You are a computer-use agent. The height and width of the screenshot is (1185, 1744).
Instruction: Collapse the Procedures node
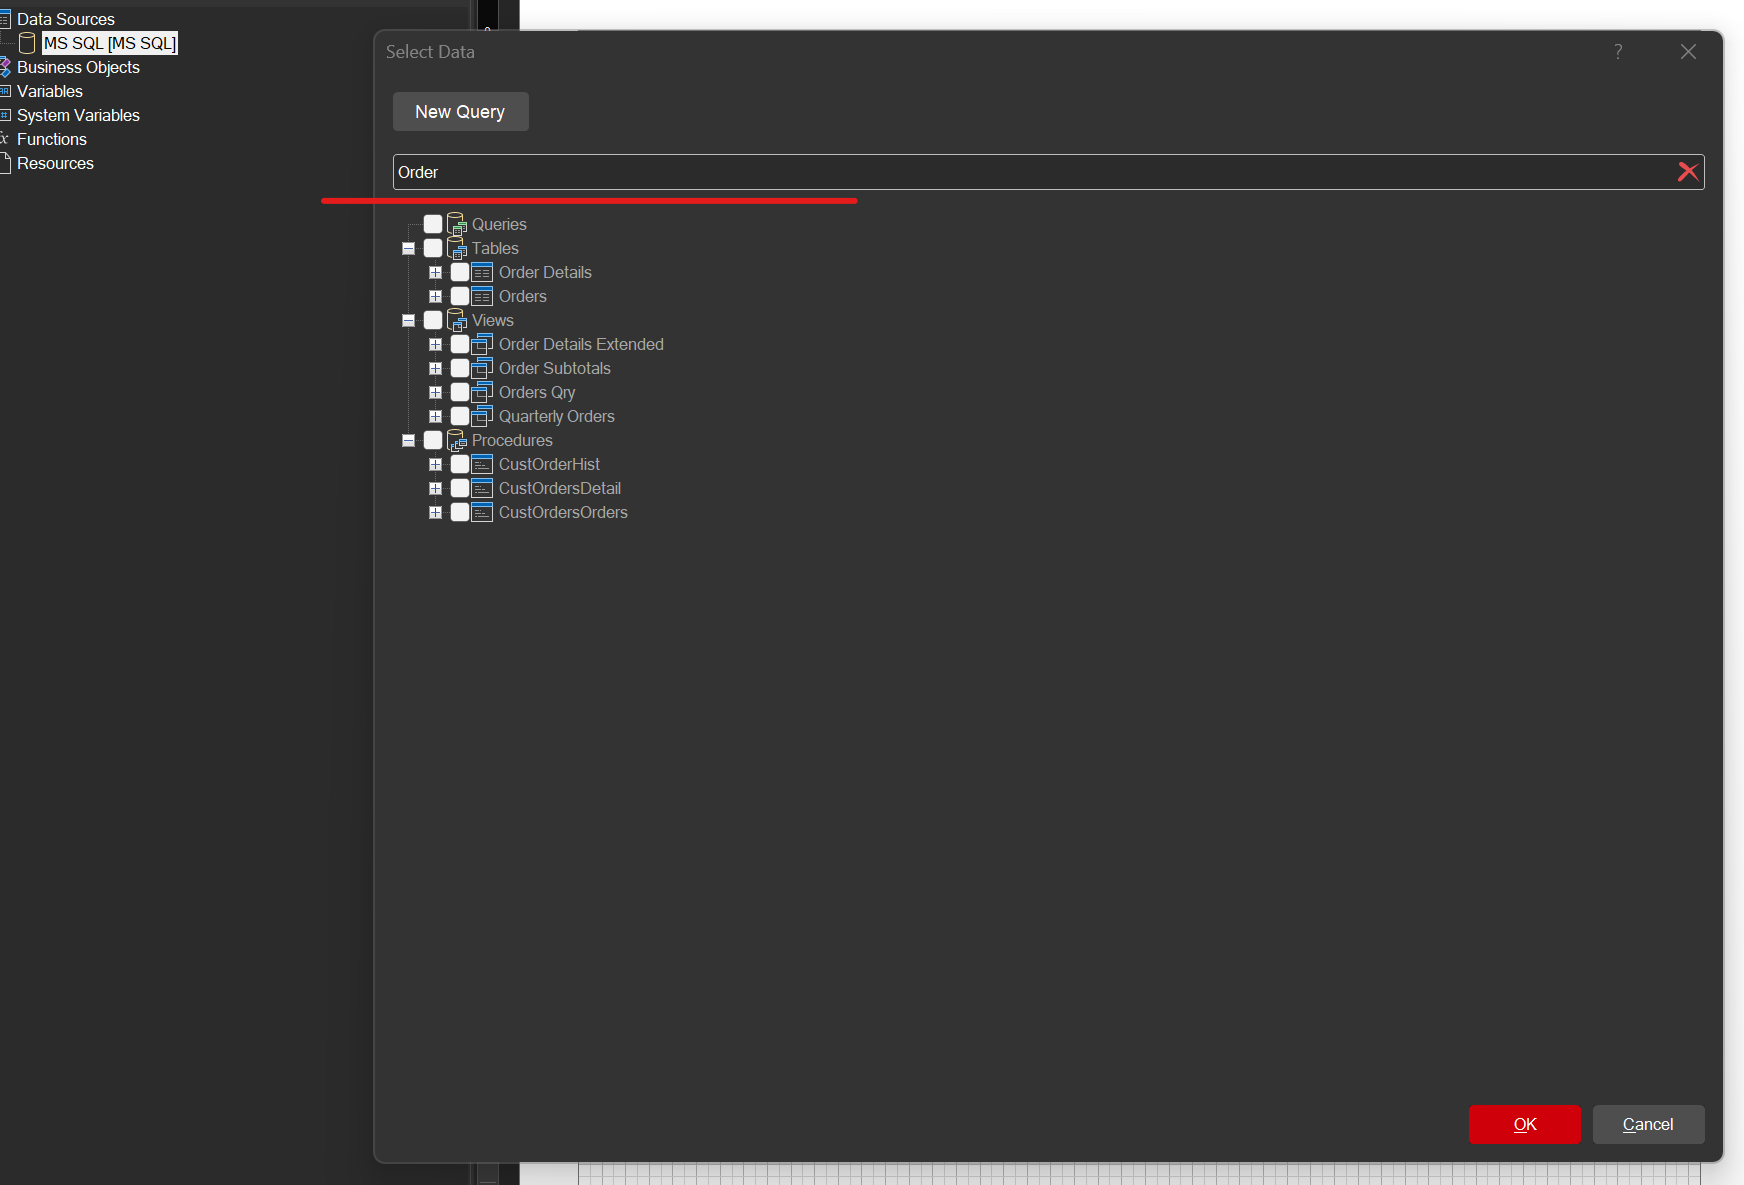tap(408, 440)
